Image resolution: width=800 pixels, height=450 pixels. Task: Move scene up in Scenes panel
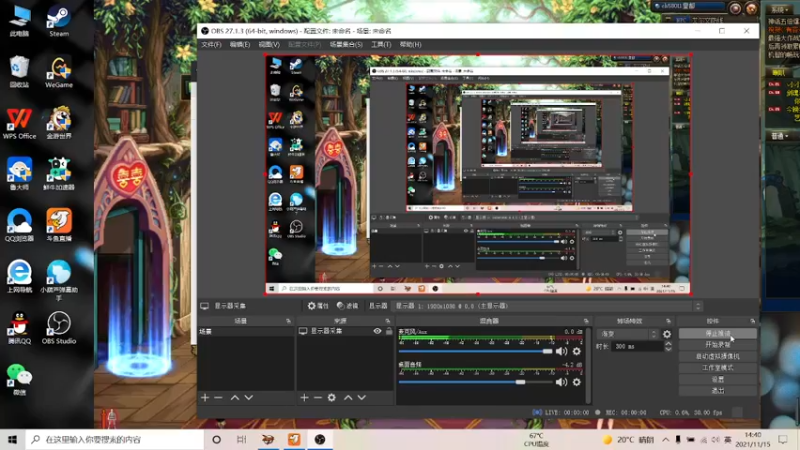pos(235,397)
